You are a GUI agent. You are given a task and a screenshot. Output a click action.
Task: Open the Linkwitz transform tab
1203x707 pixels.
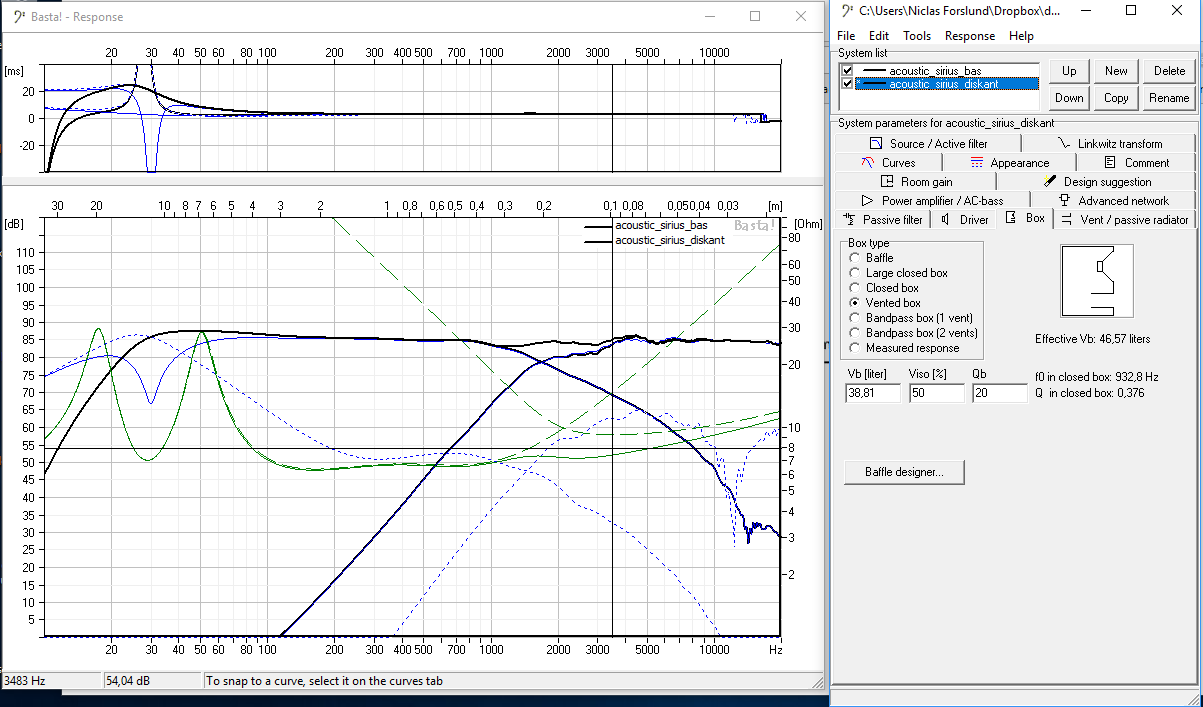[1108, 143]
